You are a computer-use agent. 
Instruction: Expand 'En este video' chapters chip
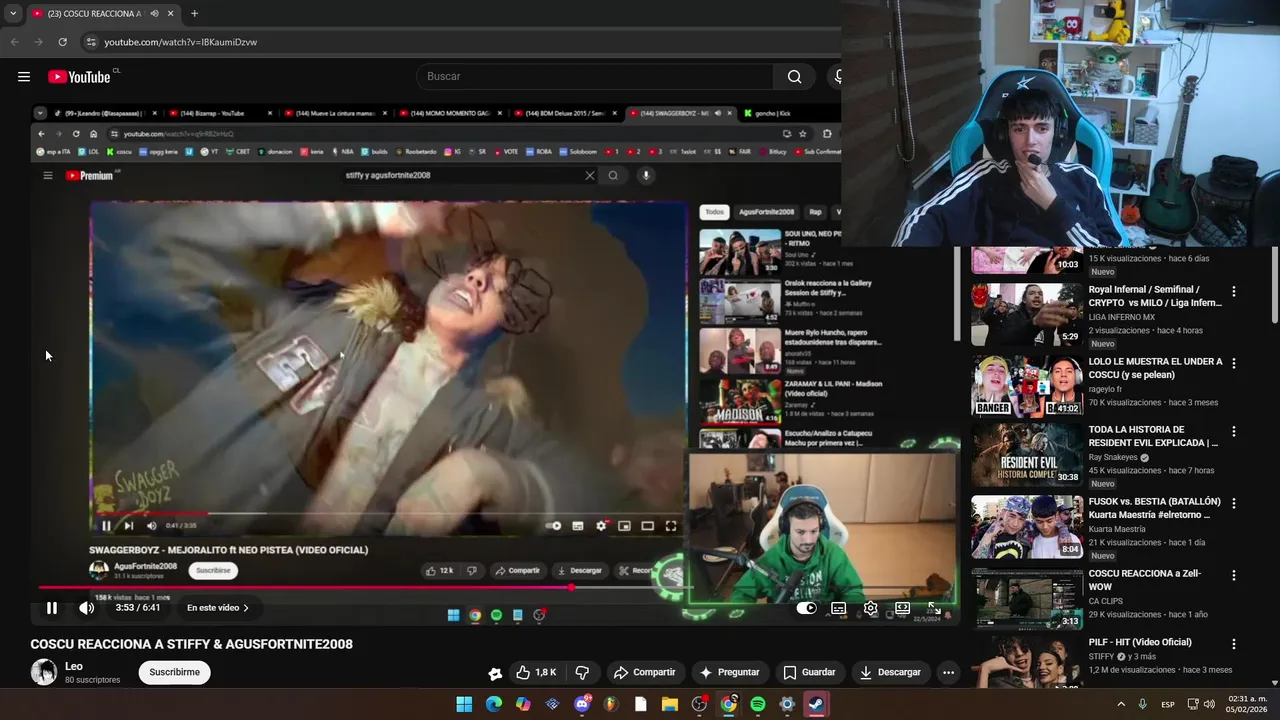click(218, 608)
